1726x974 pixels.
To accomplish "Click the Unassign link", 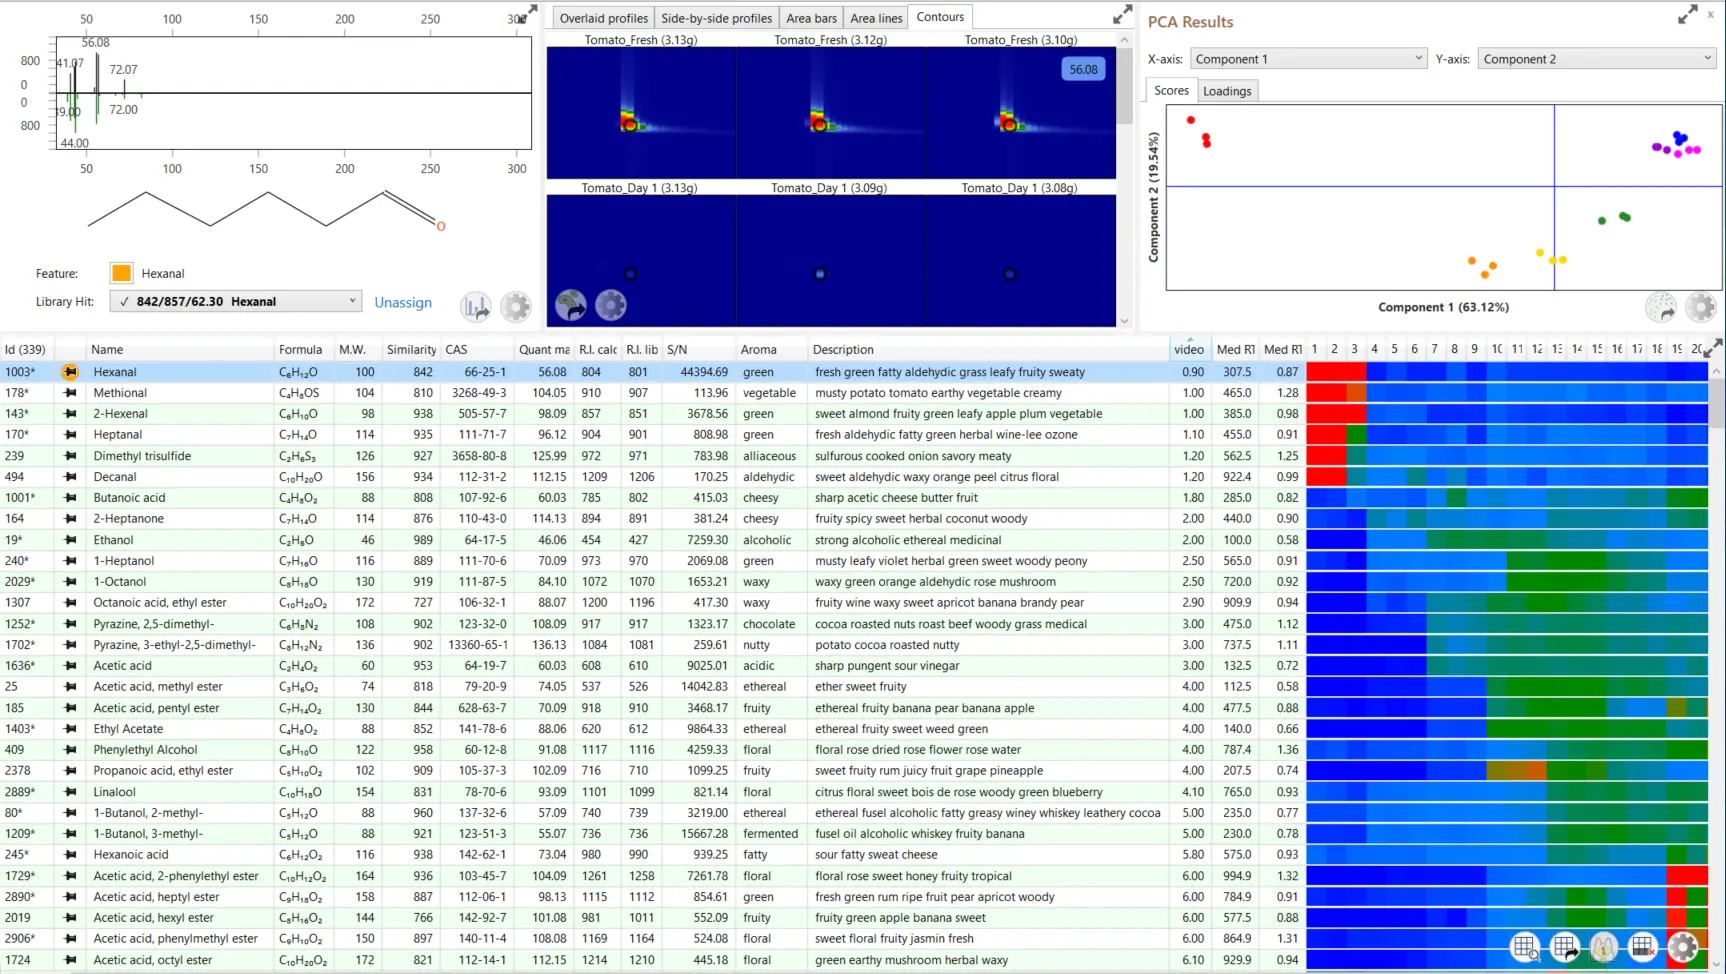I will point(403,302).
